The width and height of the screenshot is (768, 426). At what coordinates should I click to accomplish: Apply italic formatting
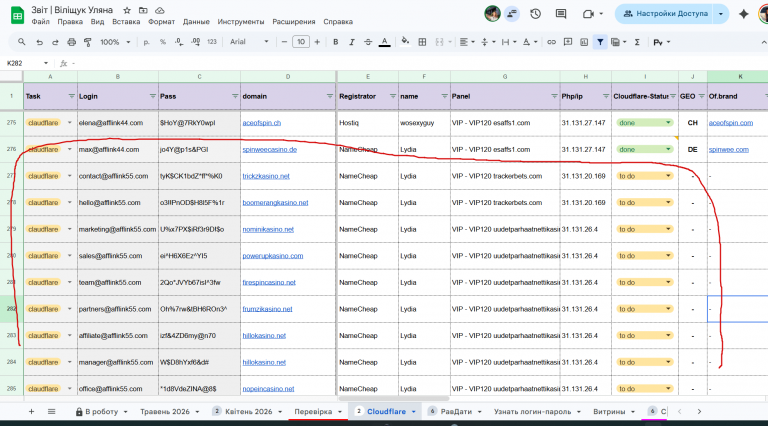click(x=352, y=42)
